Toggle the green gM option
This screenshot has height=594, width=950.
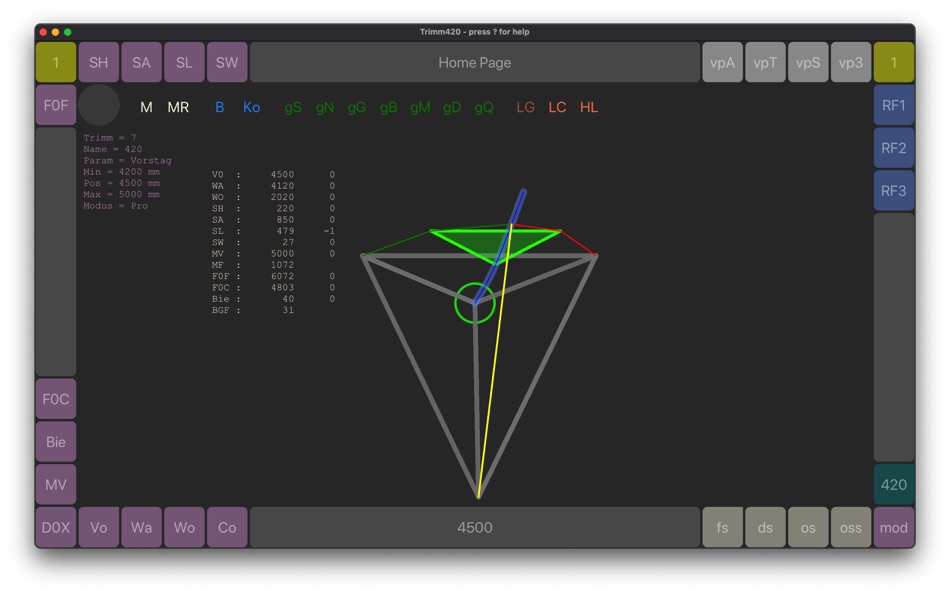[x=420, y=107]
